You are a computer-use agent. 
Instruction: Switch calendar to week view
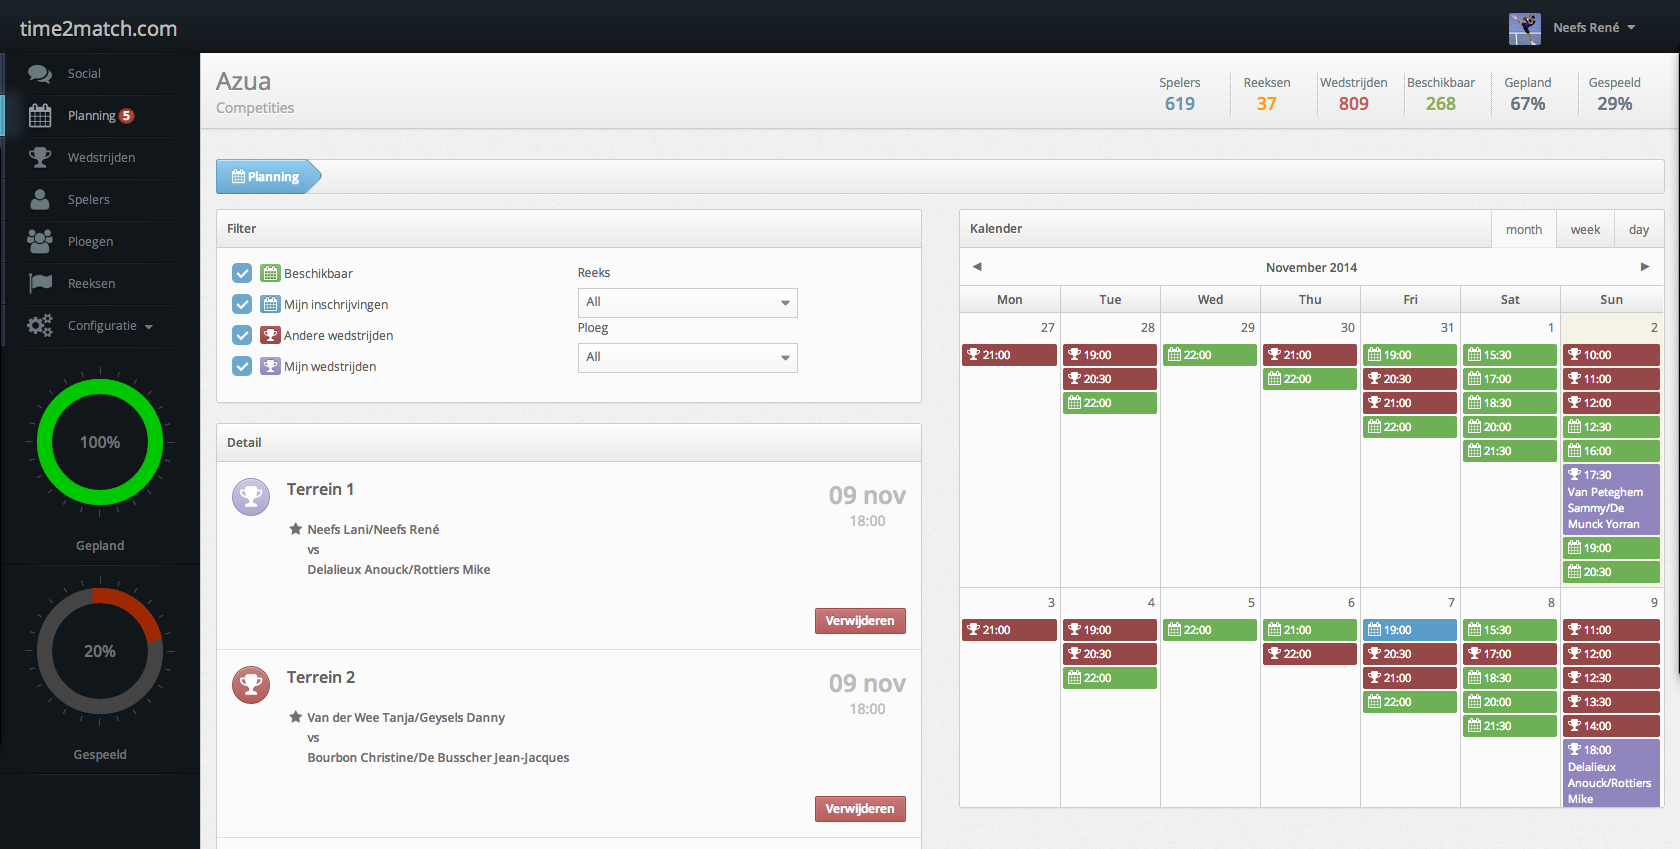click(x=1585, y=230)
